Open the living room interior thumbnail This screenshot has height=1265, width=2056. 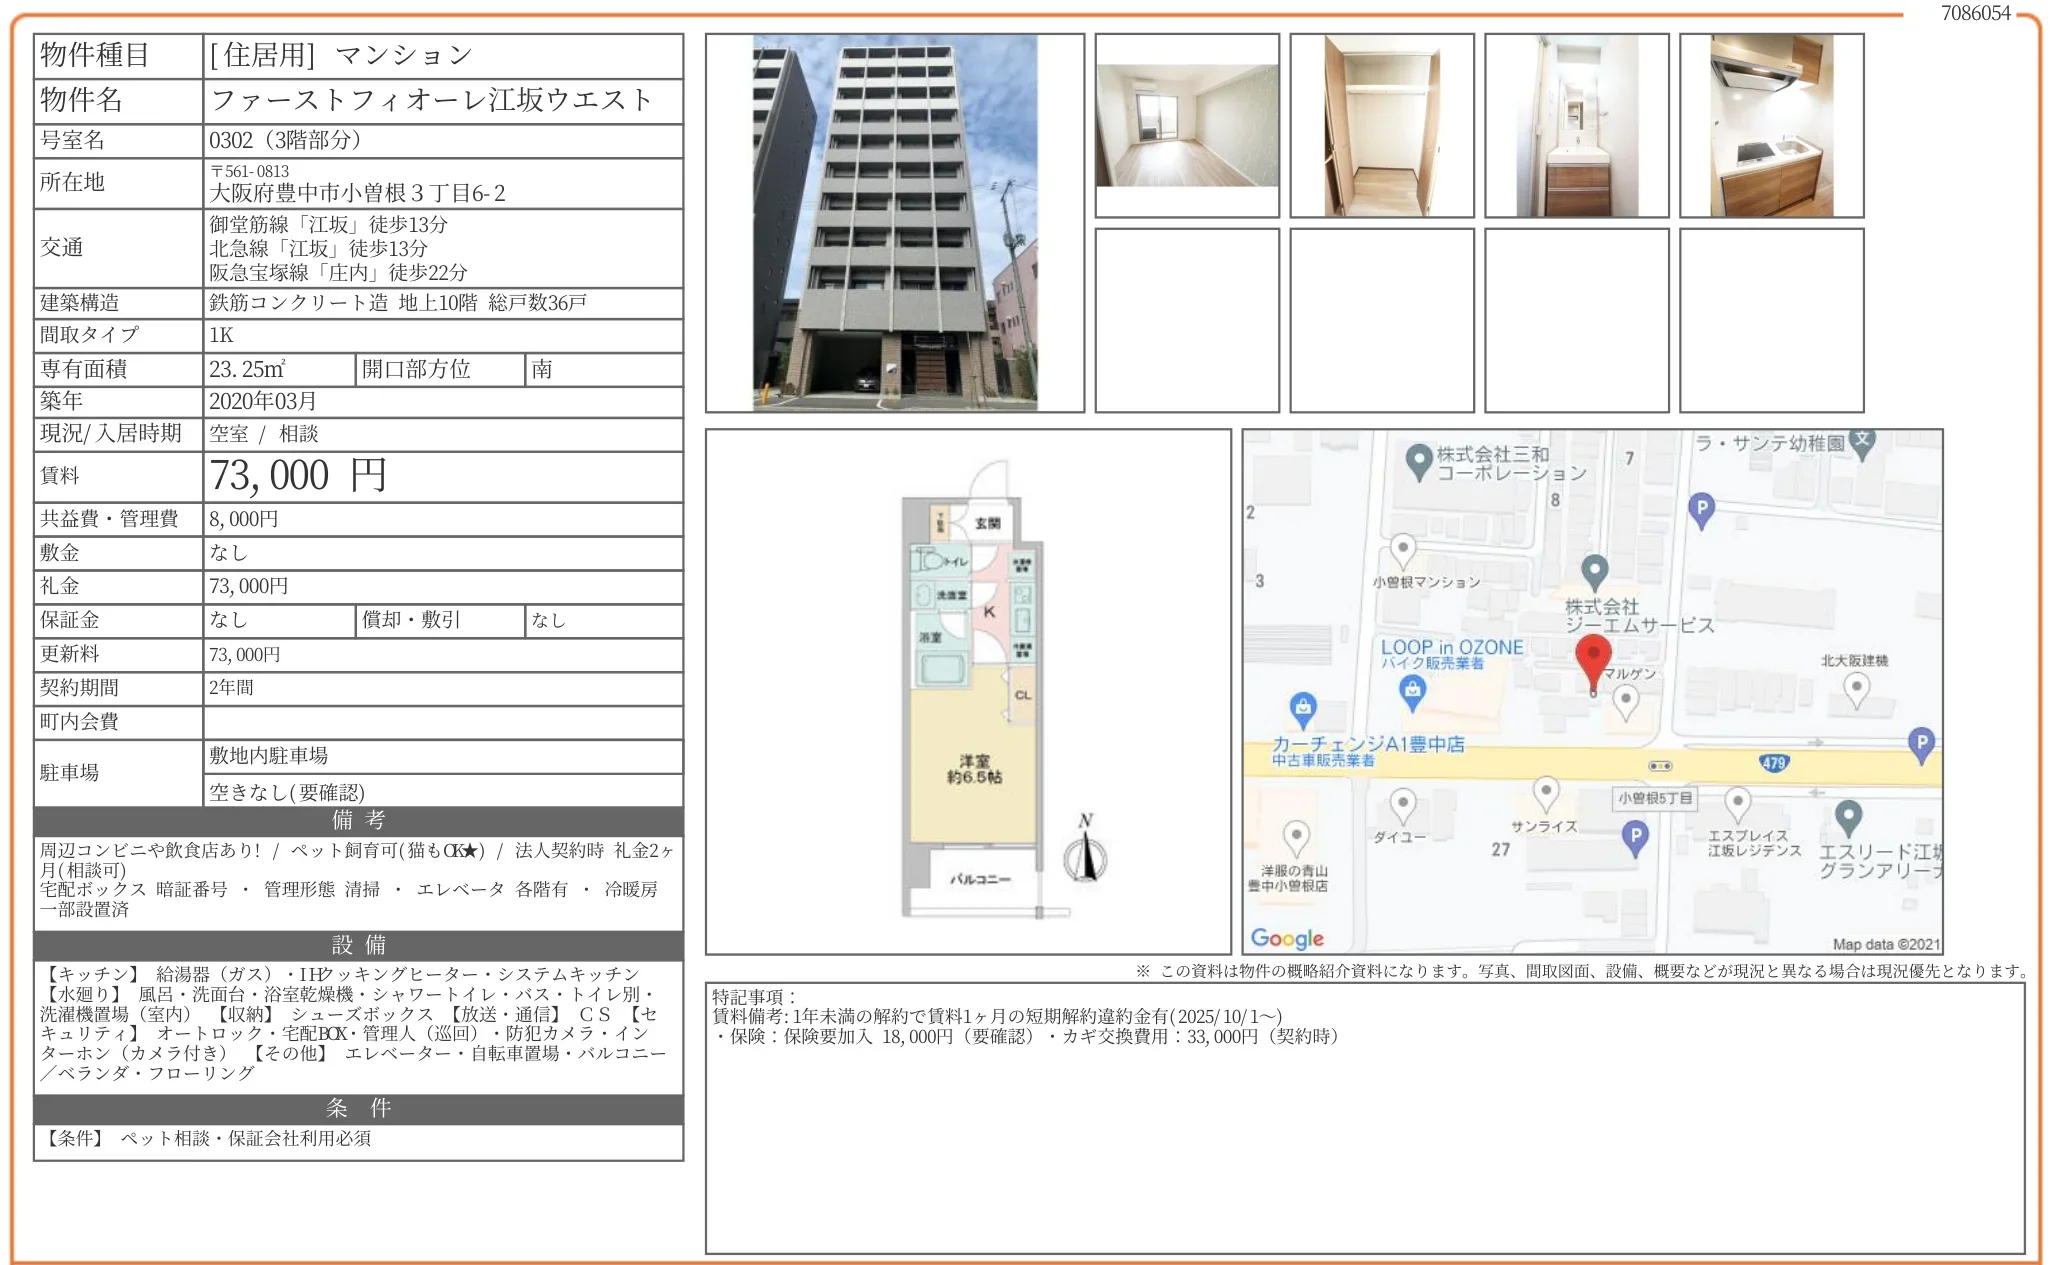[x=1187, y=126]
